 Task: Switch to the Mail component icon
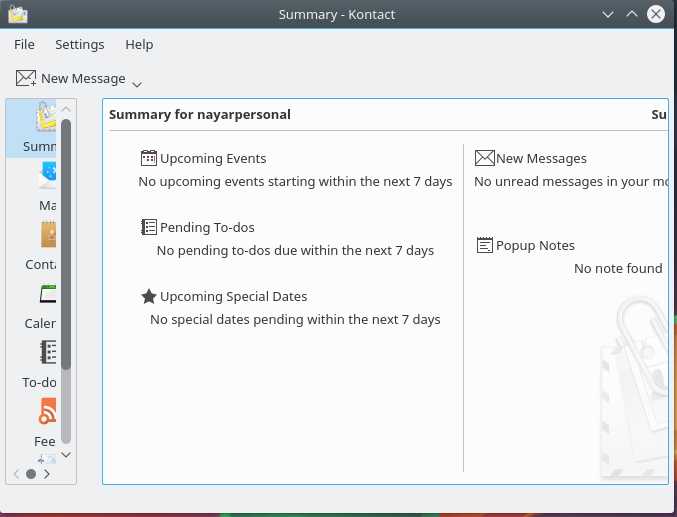point(47,176)
